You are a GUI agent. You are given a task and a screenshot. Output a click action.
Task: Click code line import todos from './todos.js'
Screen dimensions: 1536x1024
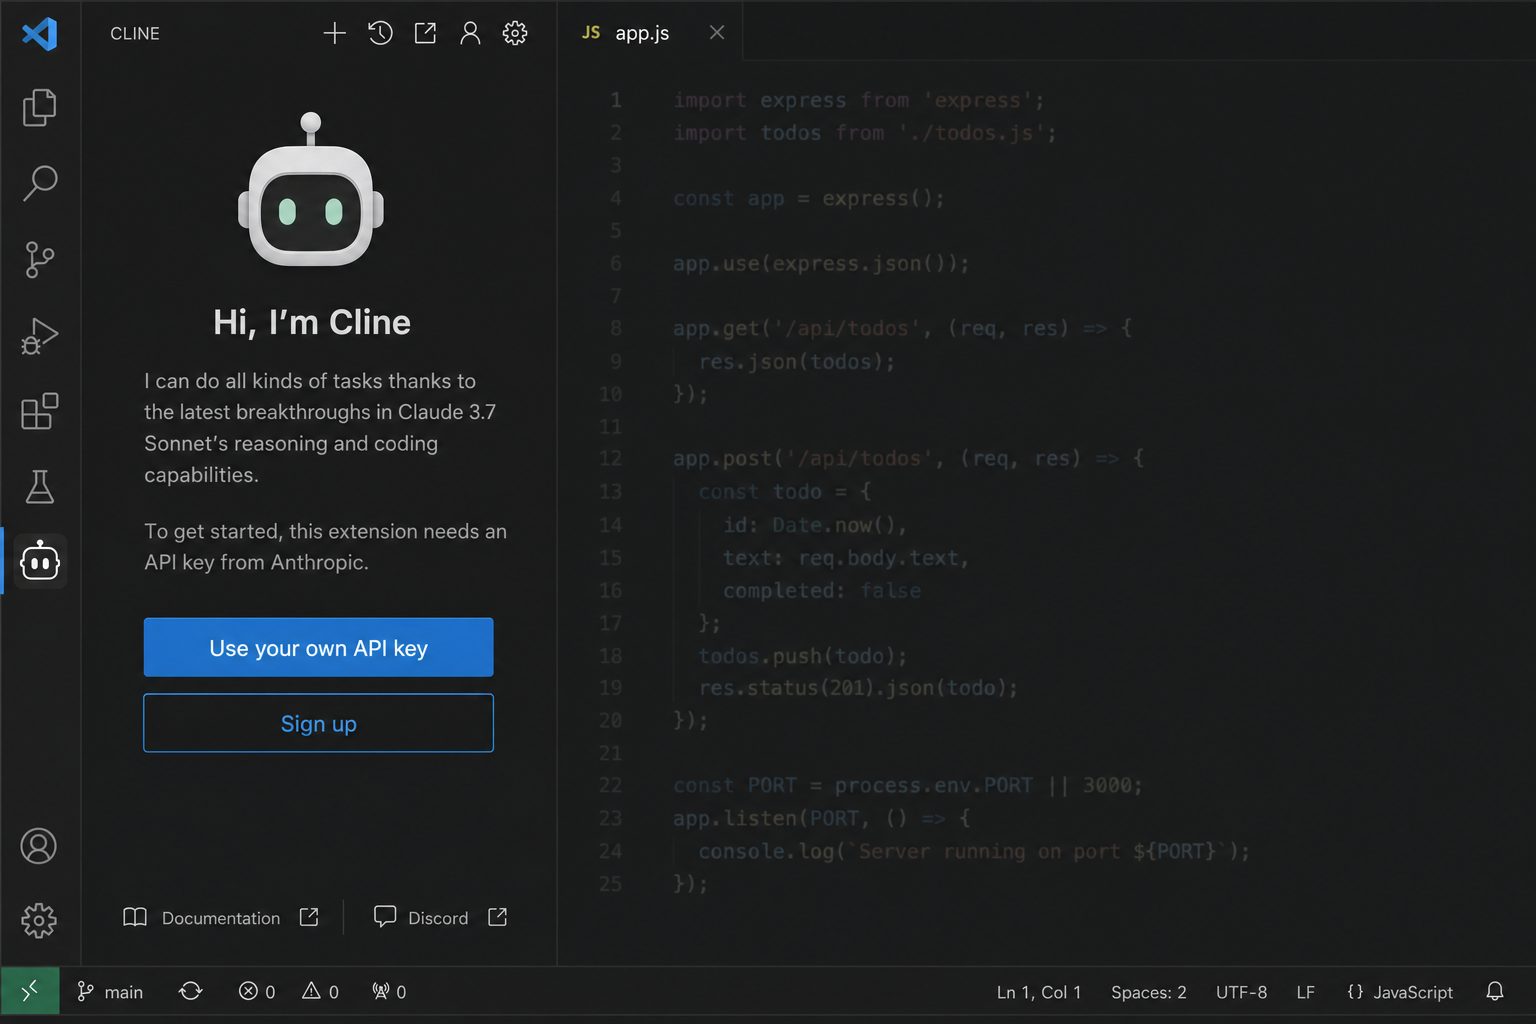(865, 132)
